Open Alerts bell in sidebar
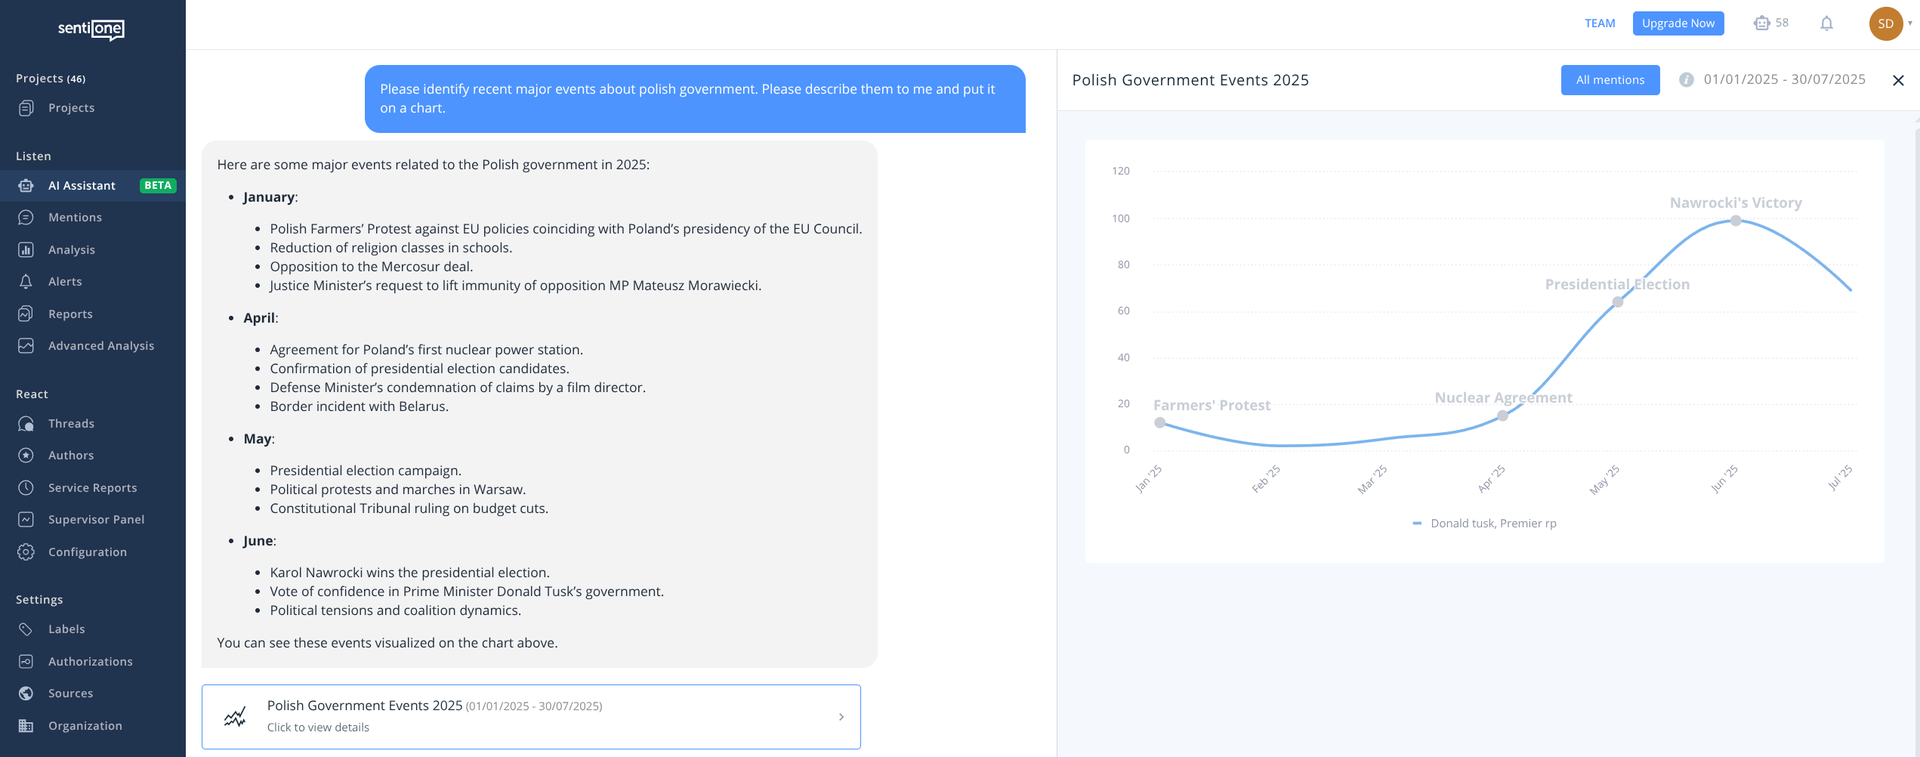The height and width of the screenshot is (757, 1920). [26, 282]
